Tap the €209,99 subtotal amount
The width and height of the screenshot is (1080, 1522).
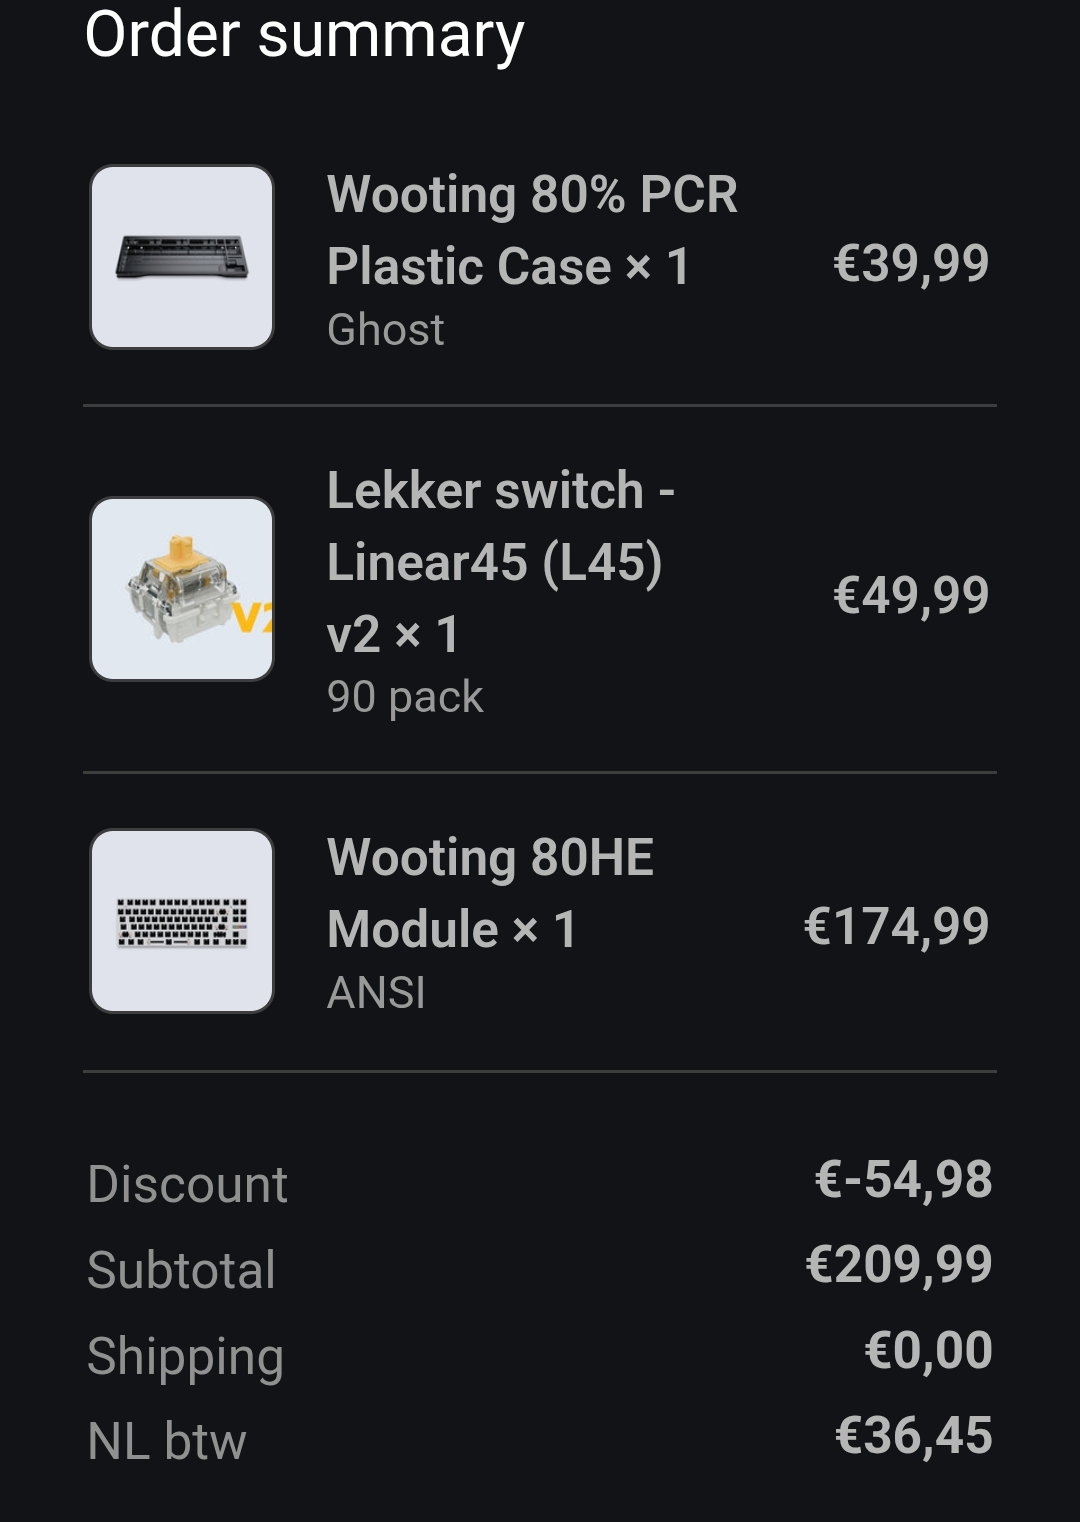(x=898, y=1264)
